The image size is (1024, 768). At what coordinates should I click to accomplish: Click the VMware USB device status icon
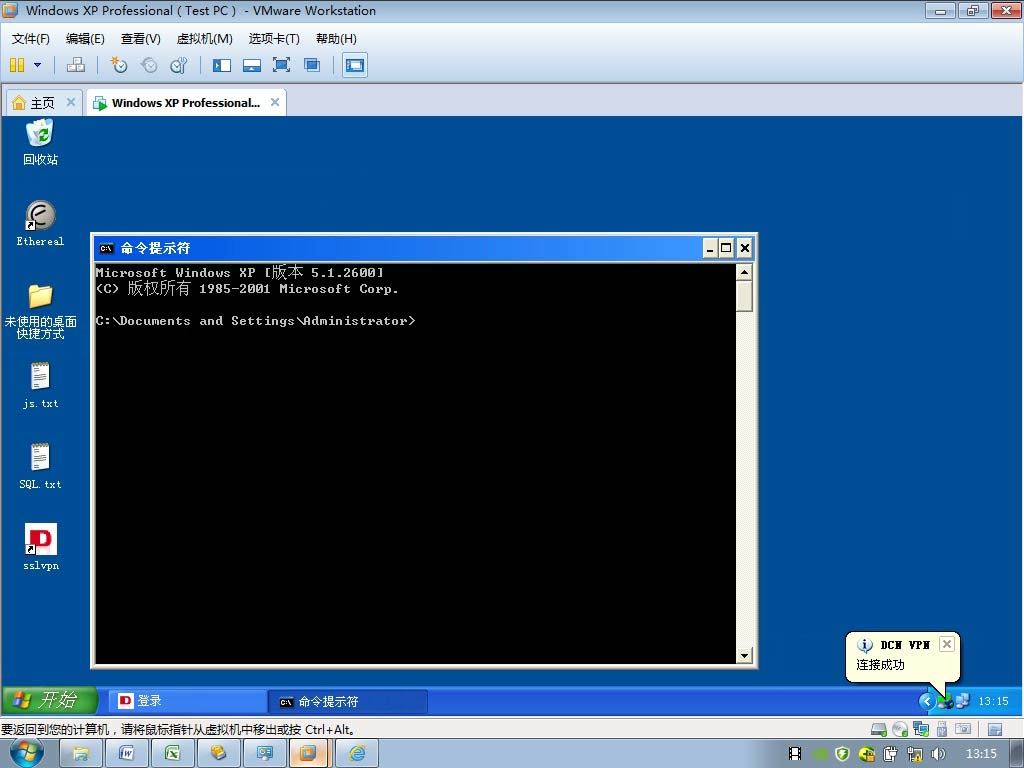tap(942, 729)
